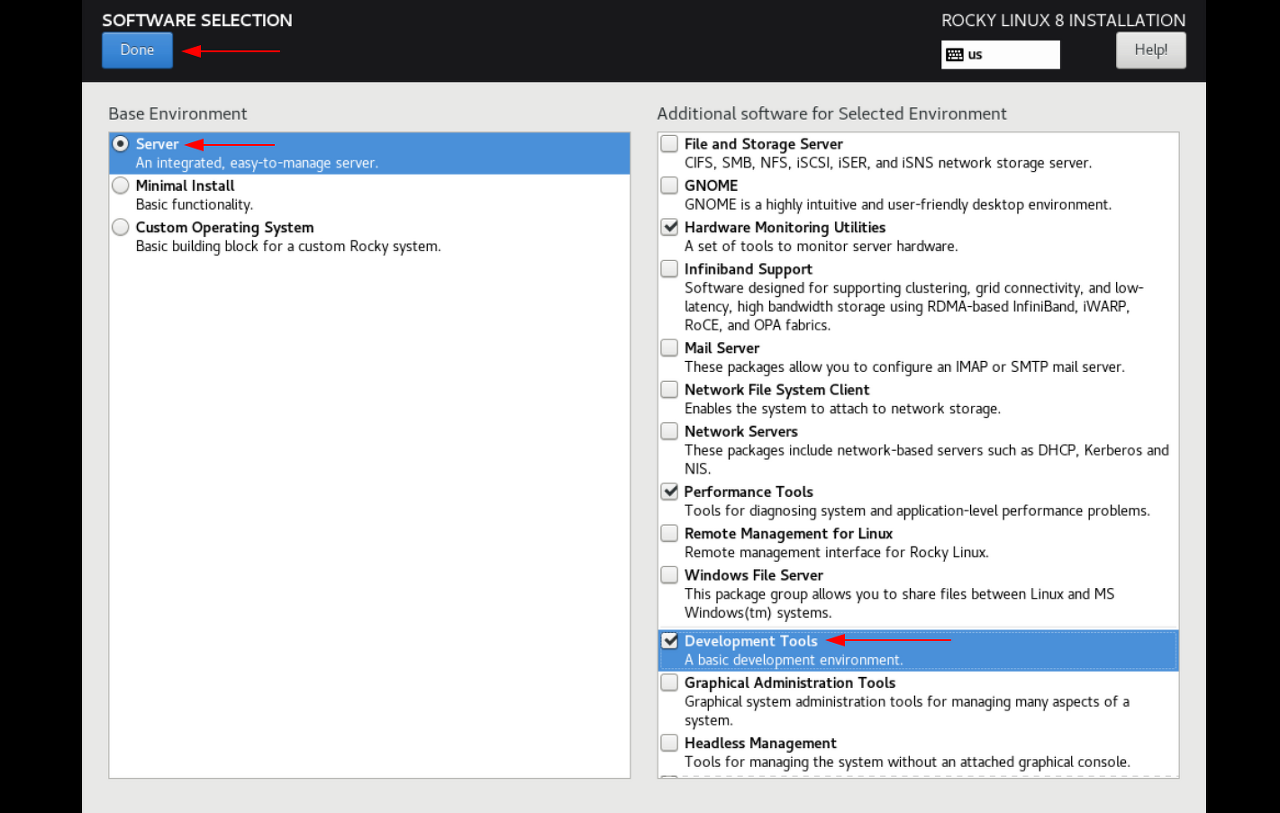Click the CIFS, SMB, NFS, iSCSI description

888,163
